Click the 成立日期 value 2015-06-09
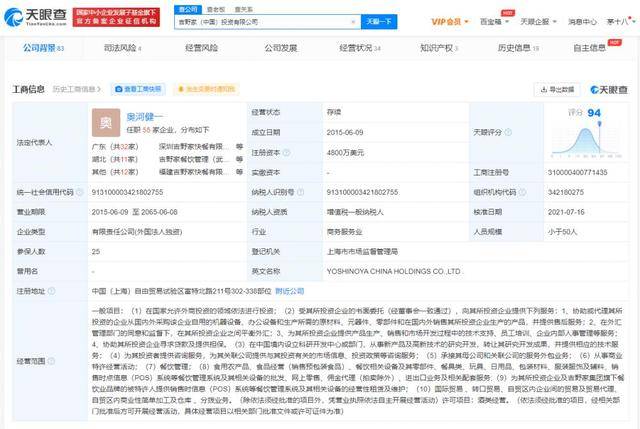This screenshot has height=429, width=640. [345, 132]
